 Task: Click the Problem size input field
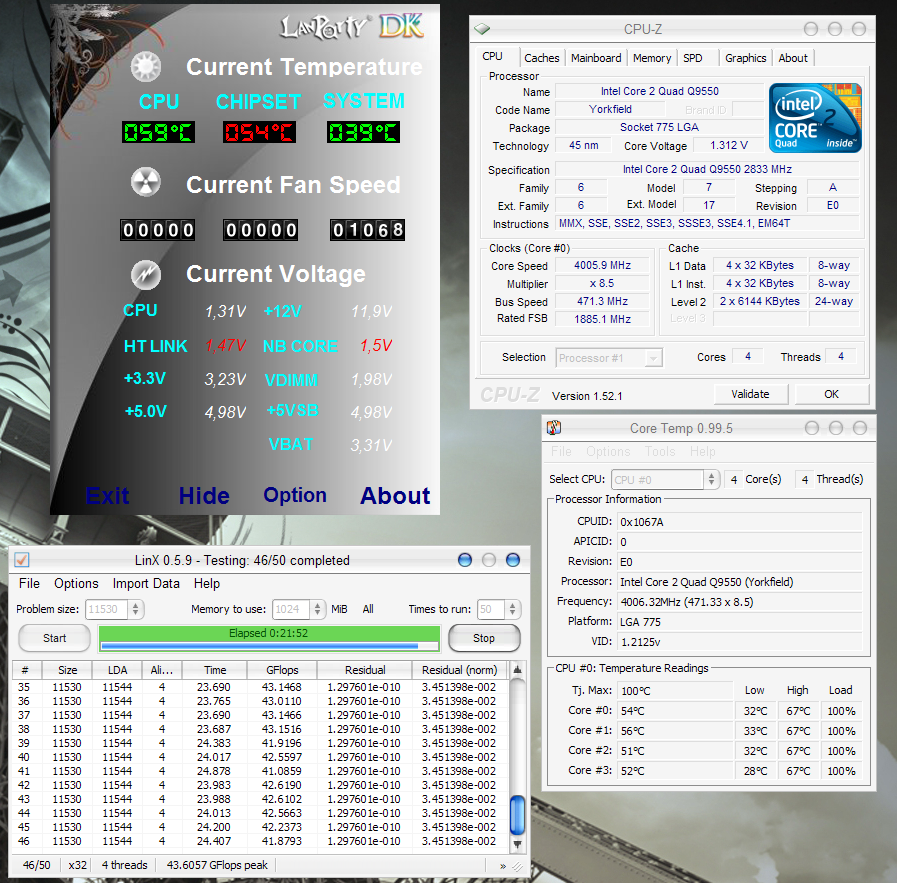pos(106,609)
